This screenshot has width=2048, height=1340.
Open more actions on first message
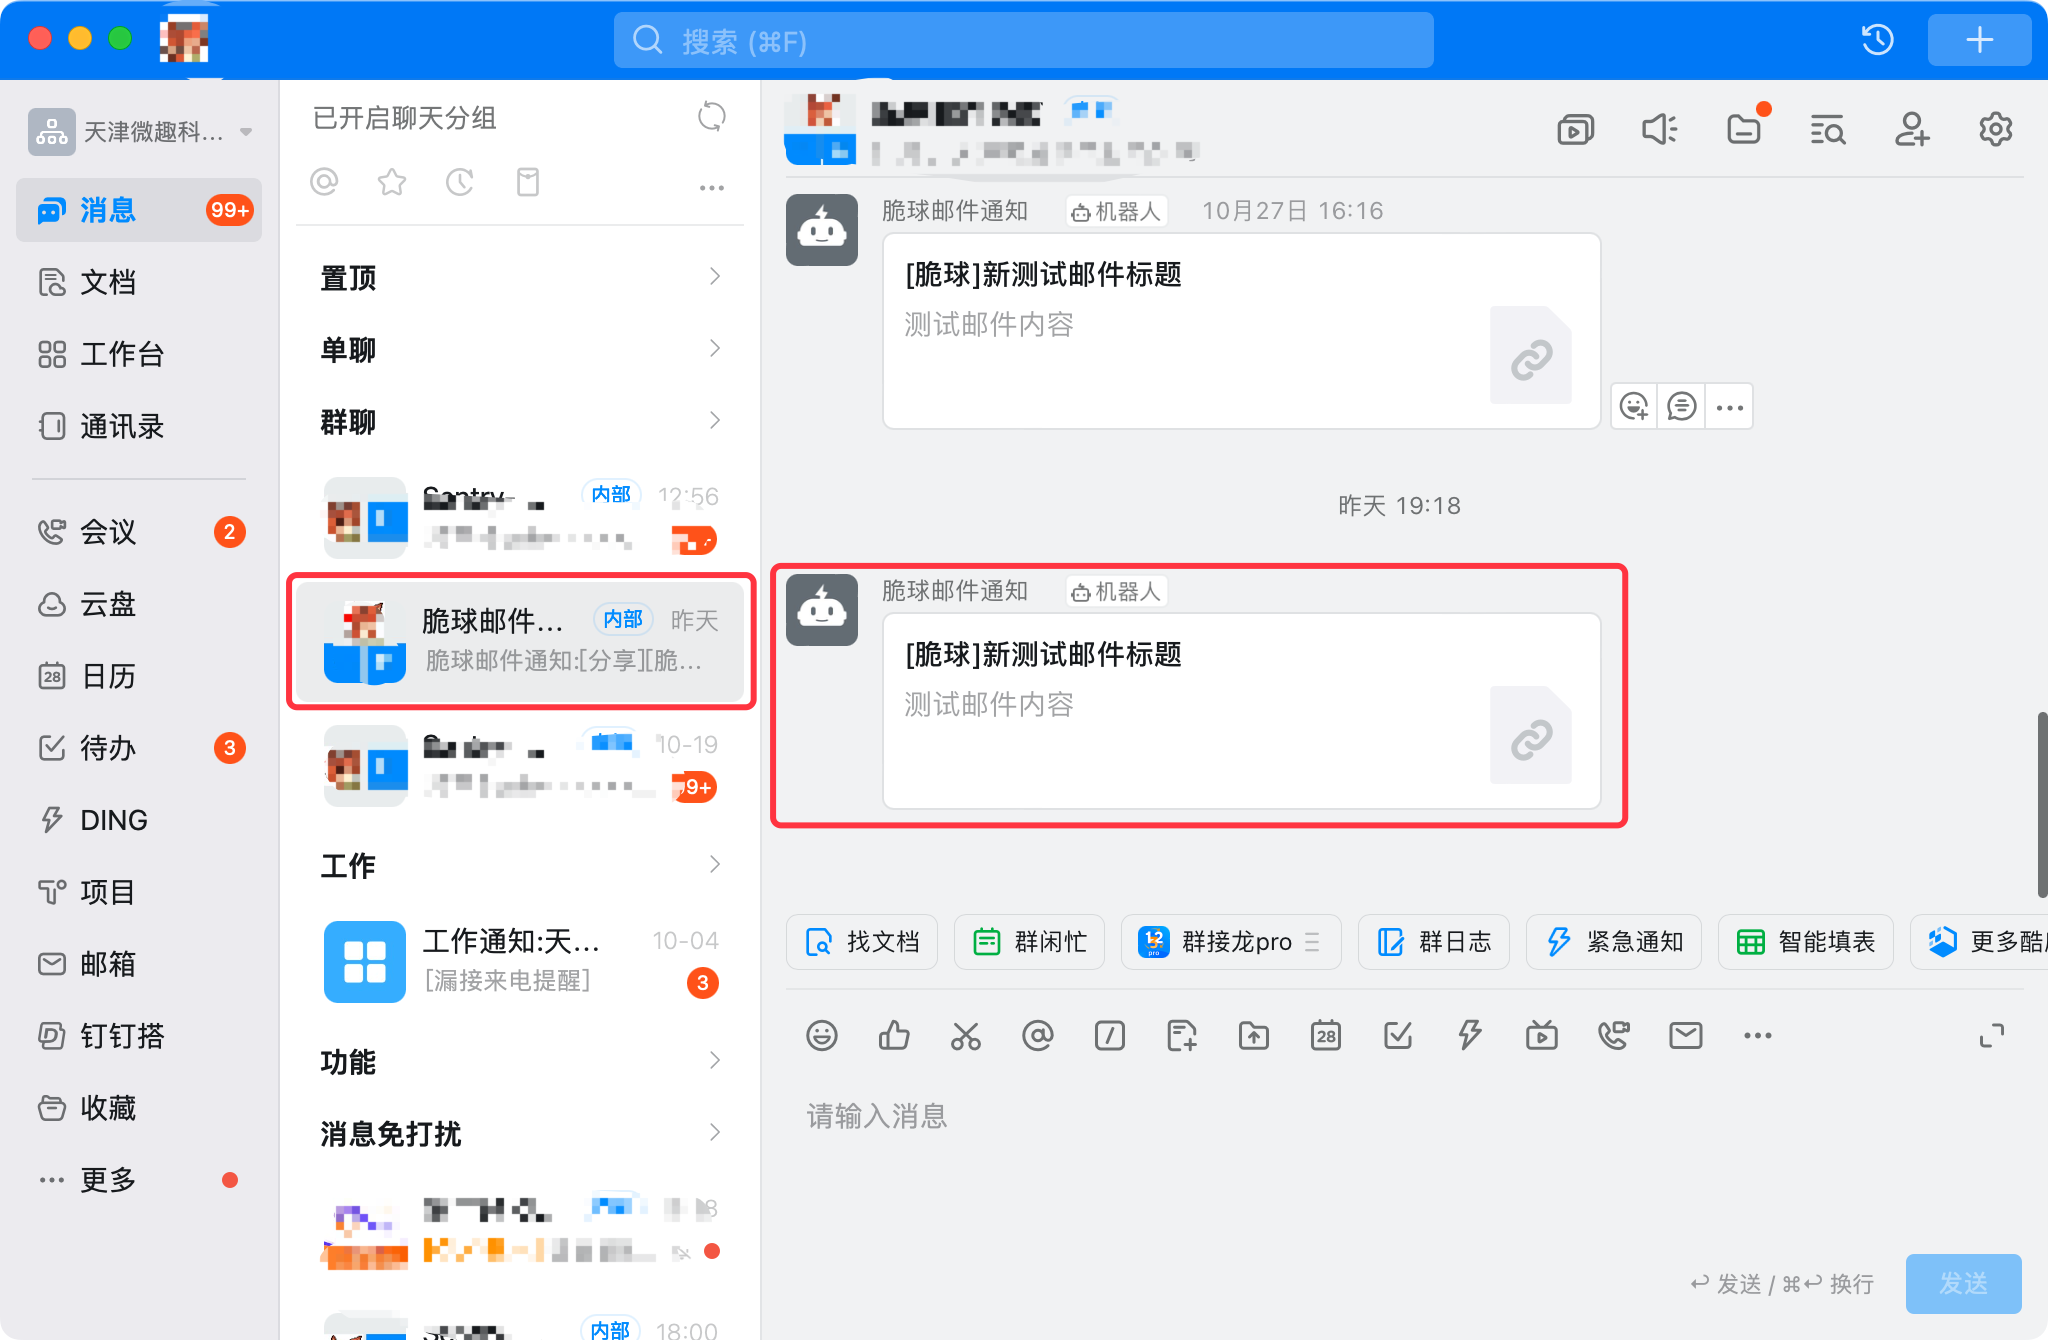coord(1730,406)
